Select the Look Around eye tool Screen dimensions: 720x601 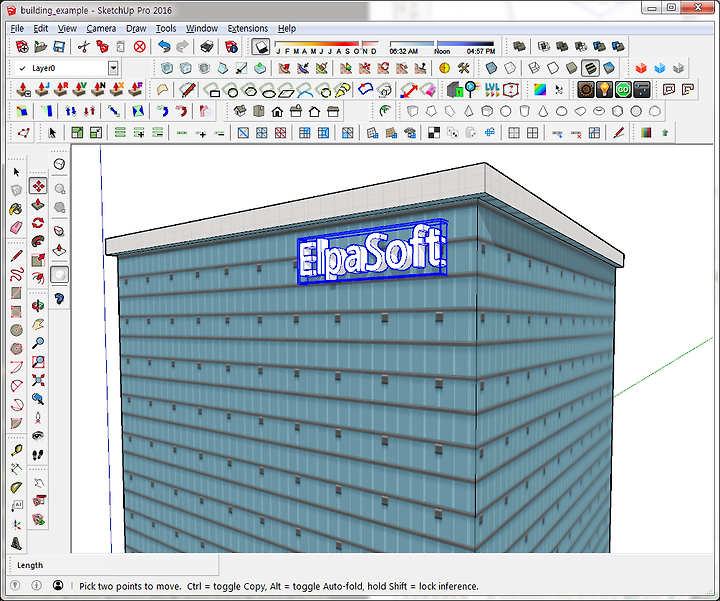pyautogui.click(x=38, y=436)
